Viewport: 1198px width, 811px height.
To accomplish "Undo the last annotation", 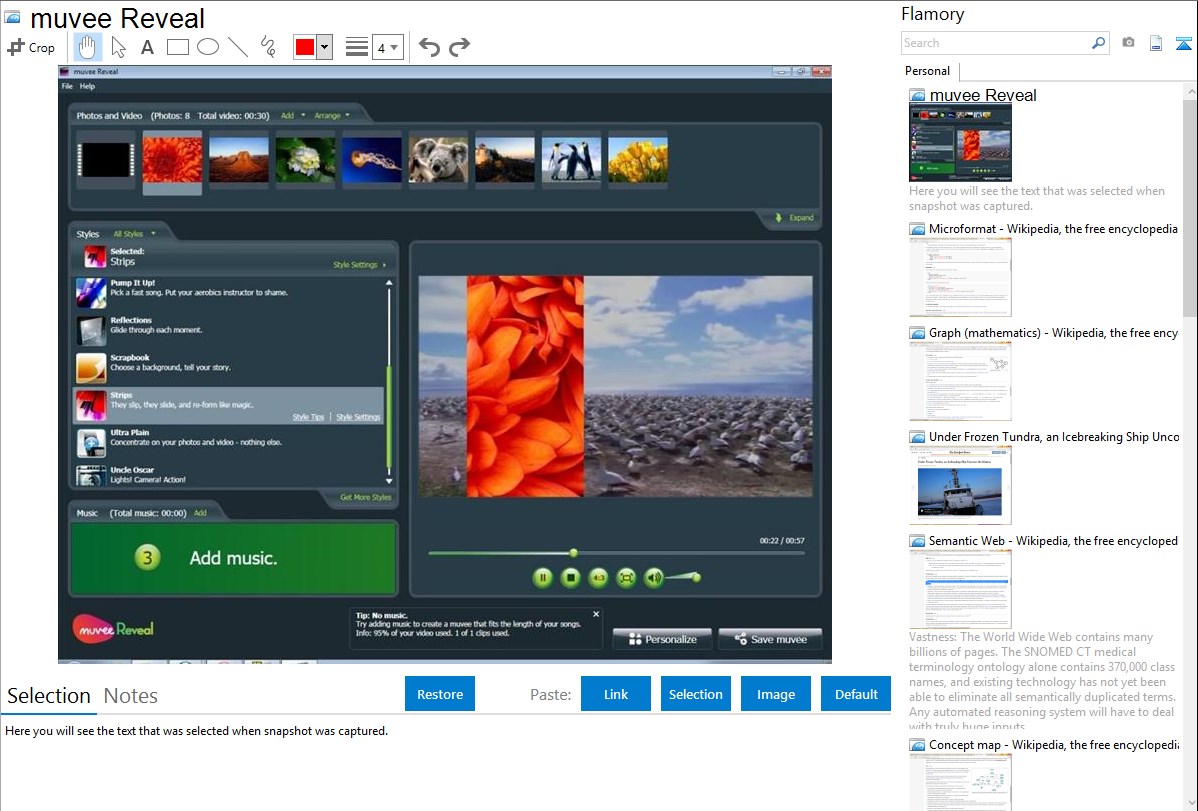I will [429, 47].
